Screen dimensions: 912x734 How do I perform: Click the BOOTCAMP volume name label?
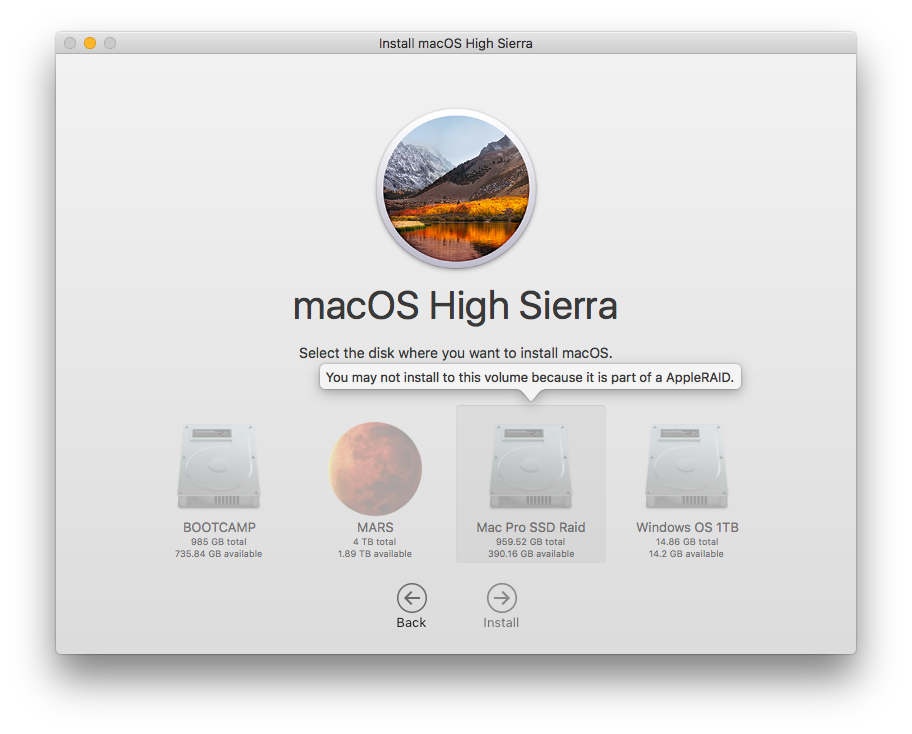coord(219,528)
